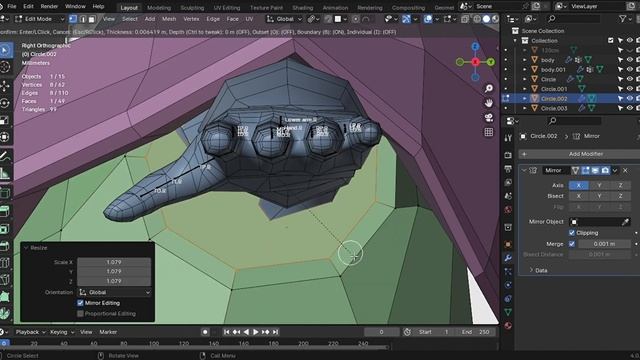Open the Material properties tab
640x360 pixels.
[x=508, y=326]
